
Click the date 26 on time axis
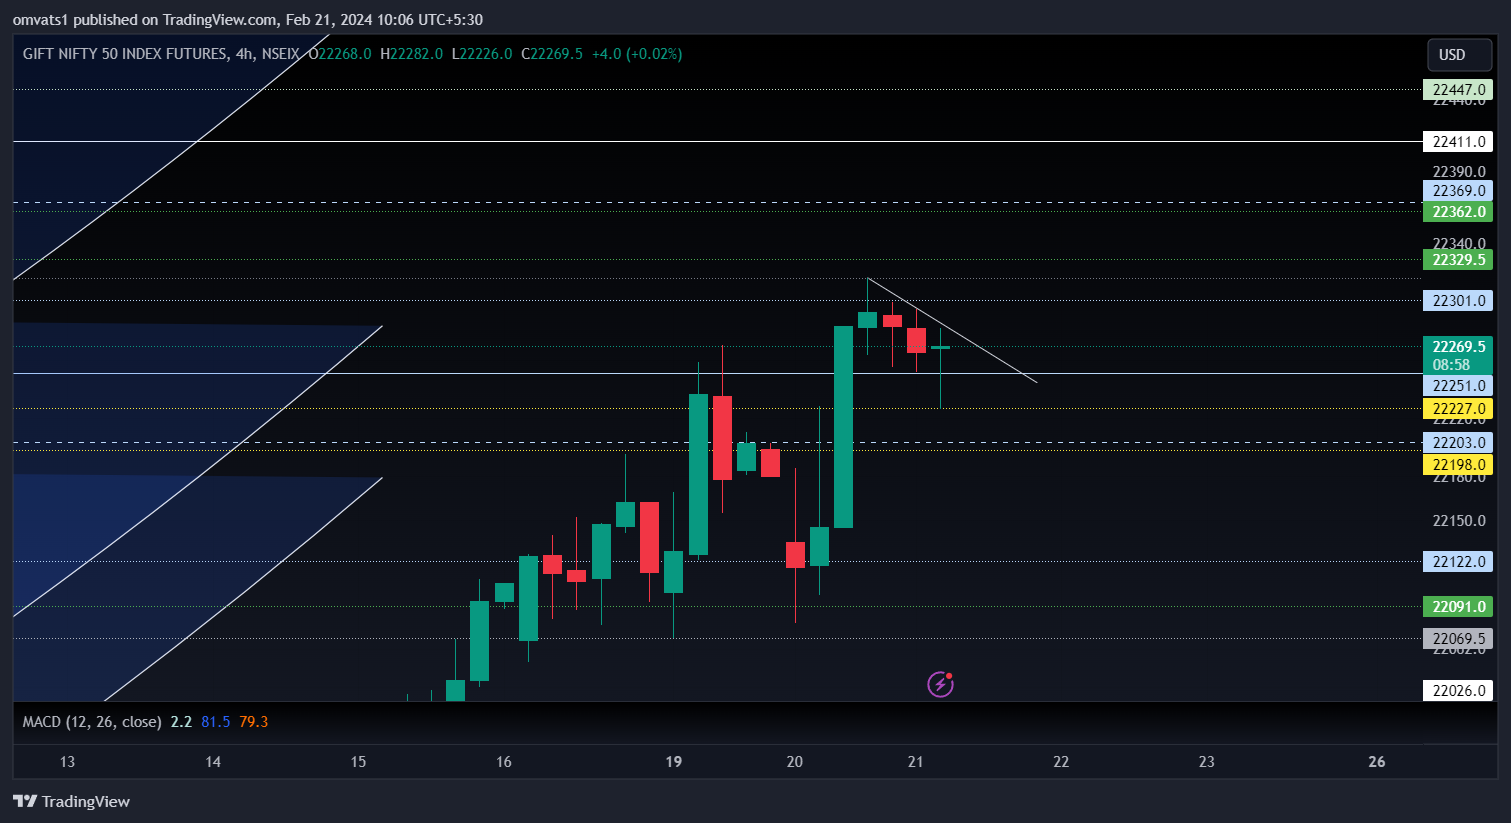pos(1377,762)
